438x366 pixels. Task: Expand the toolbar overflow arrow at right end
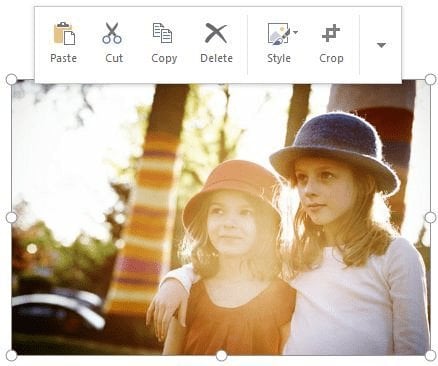tap(381, 45)
